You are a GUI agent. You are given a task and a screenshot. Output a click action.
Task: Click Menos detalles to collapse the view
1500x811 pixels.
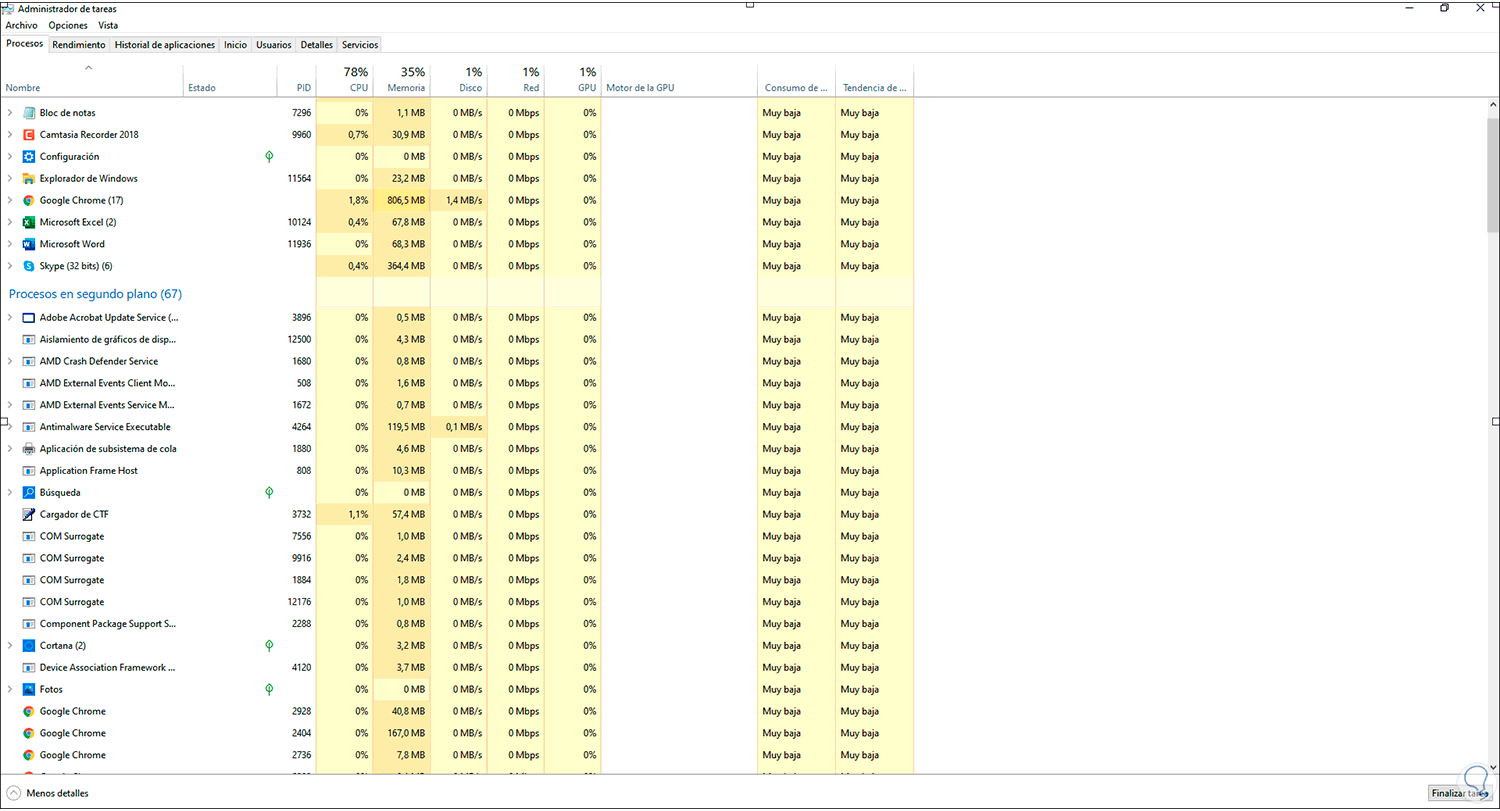pos(48,794)
